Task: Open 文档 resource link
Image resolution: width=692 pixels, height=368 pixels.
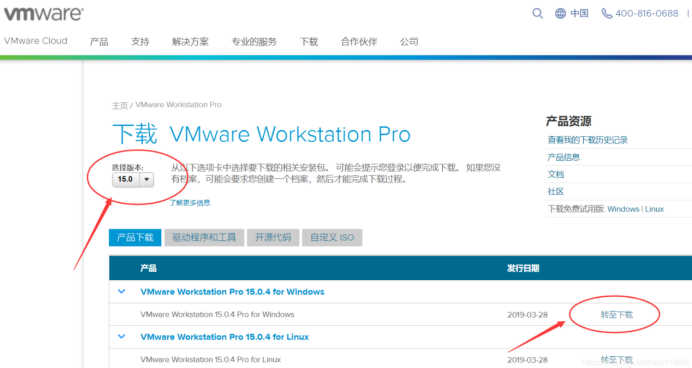Action: [x=556, y=174]
